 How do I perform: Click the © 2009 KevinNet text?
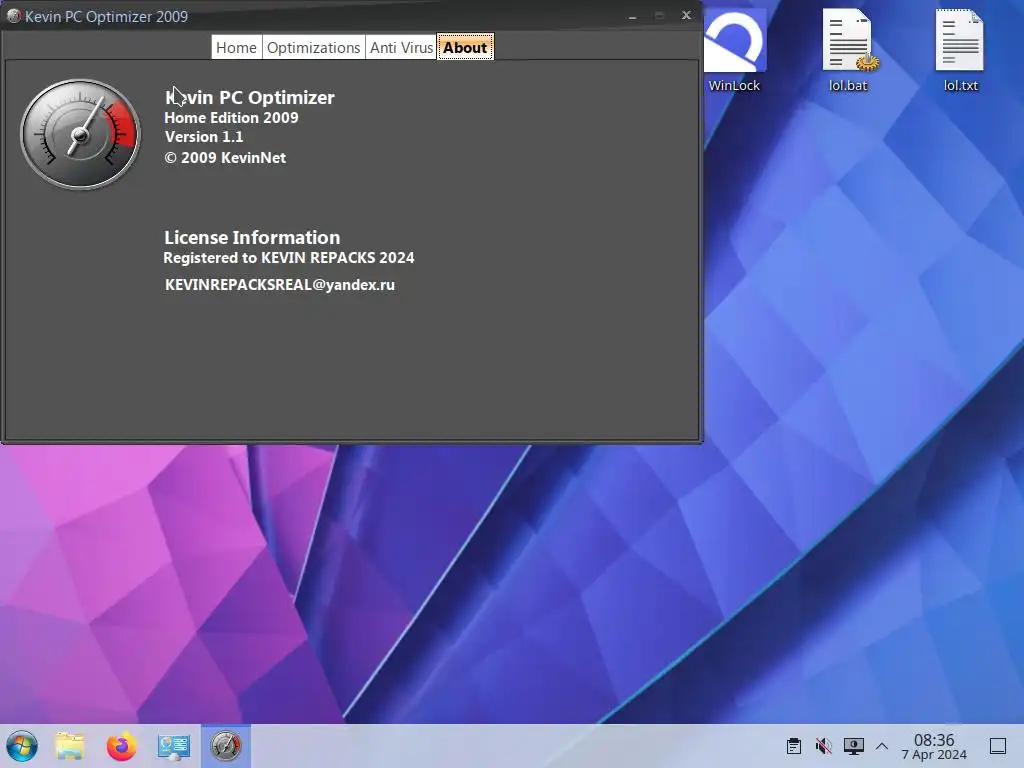click(225, 157)
